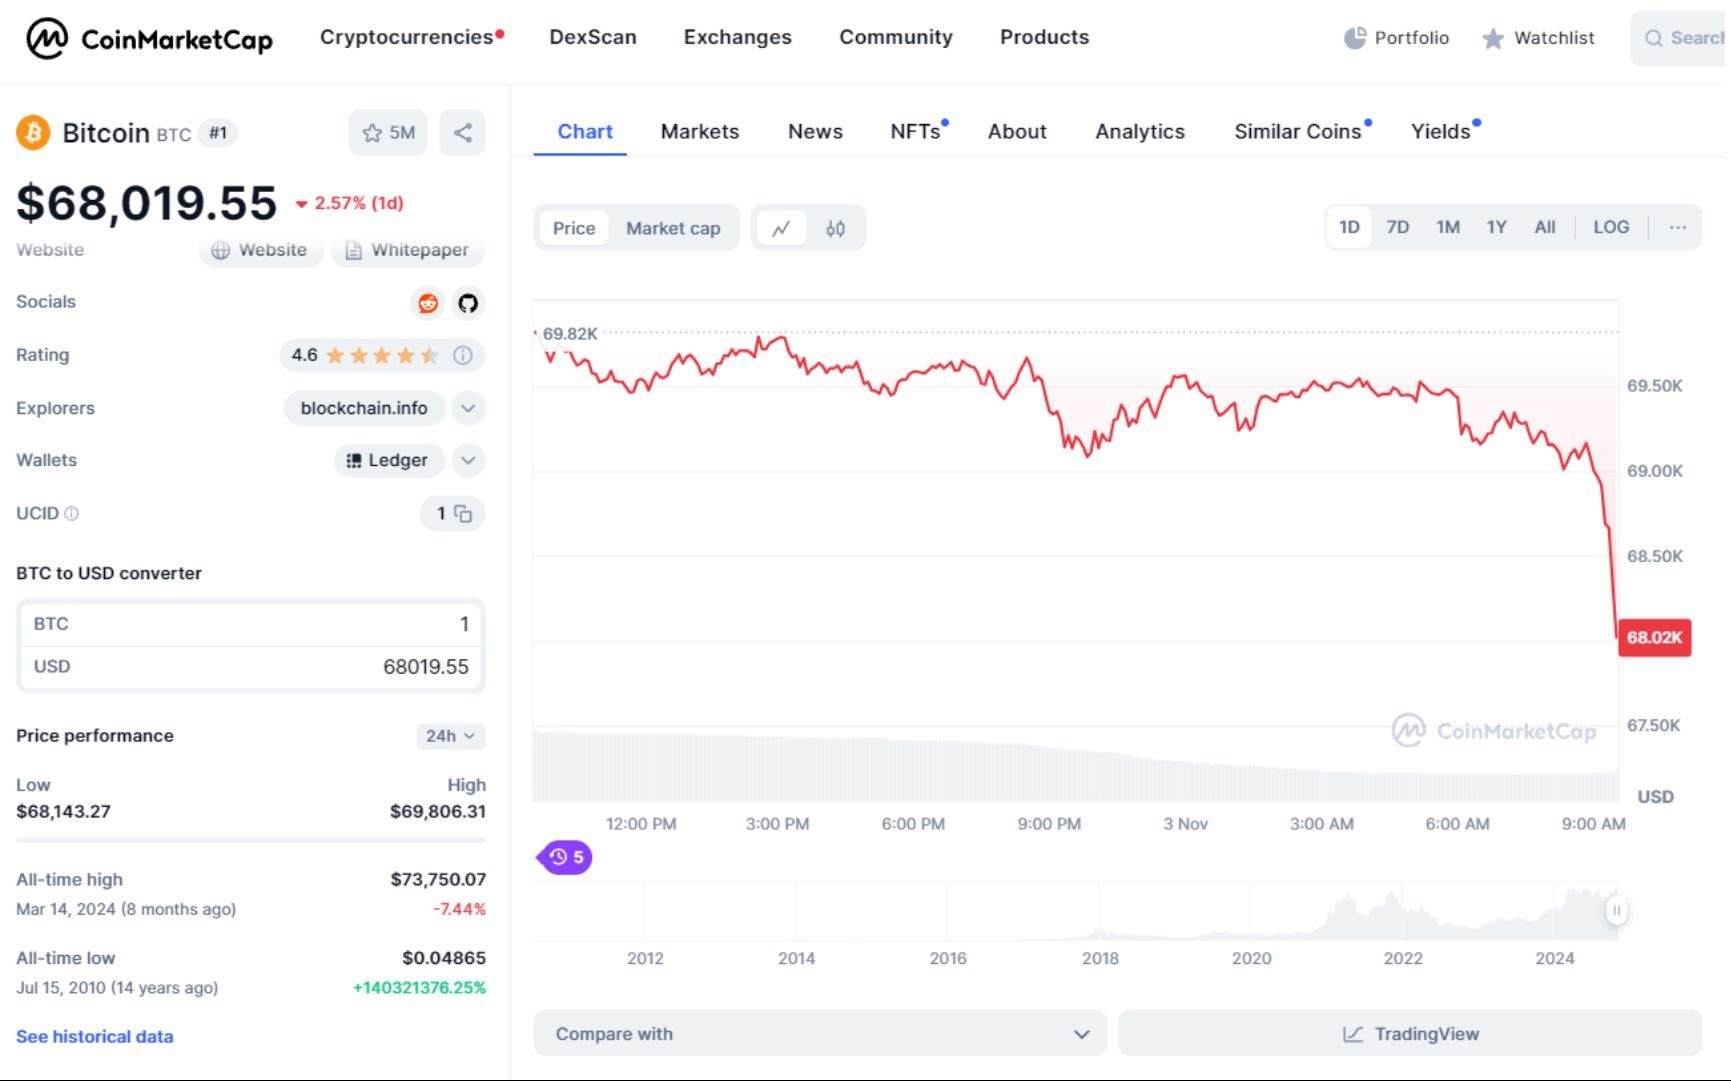Viewport: 1731px width, 1081px height.
Task: Select the candlestick chart view
Action: click(836, 227)
